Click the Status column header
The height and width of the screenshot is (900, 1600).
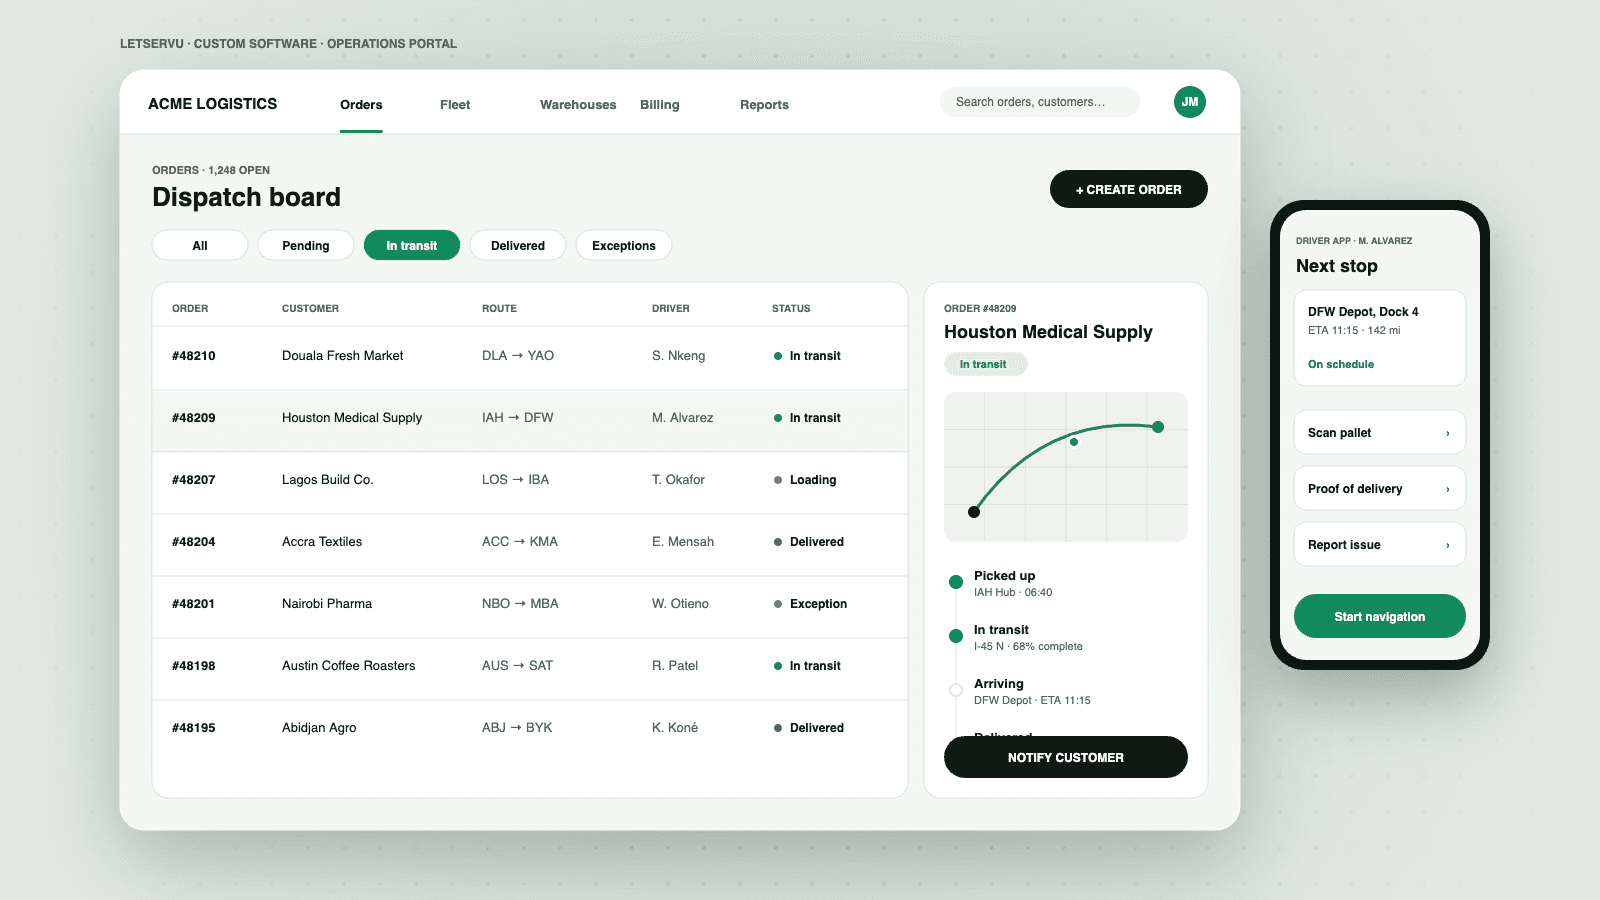791,309
